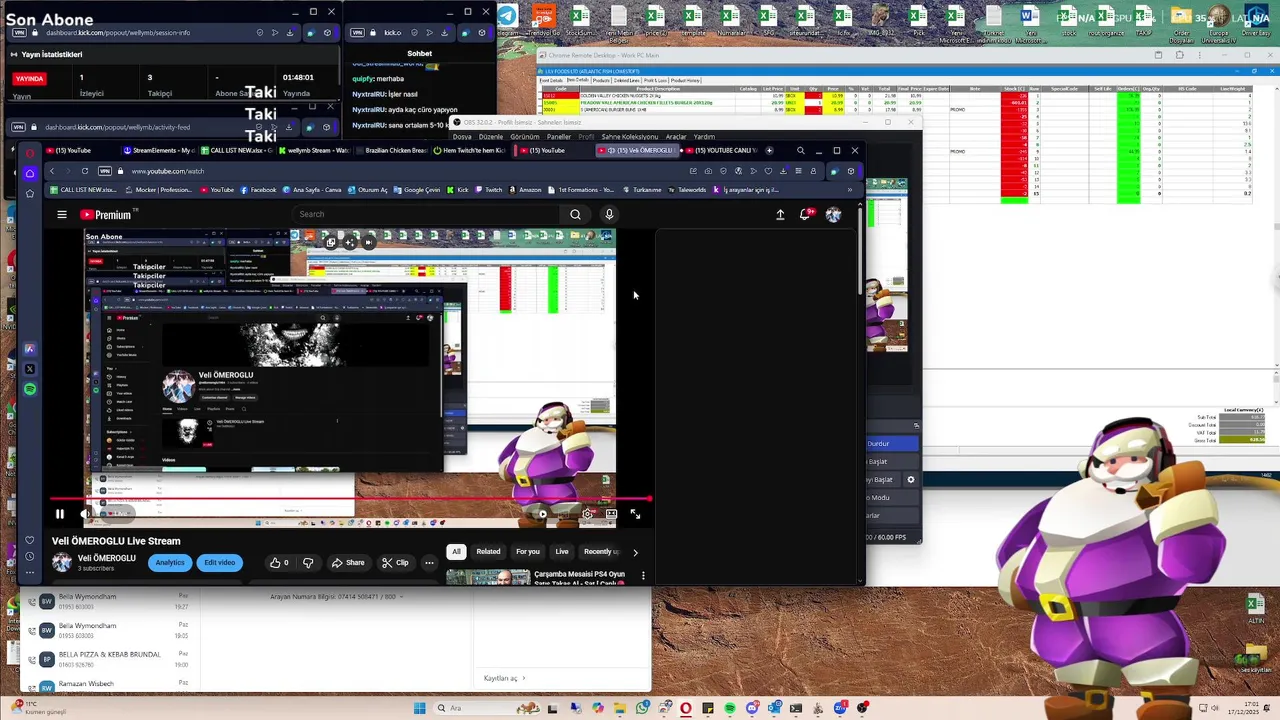The height and width of the screenshot is (720, 1280).
Task: Open Opera sidebar history clock icon
Action: click(x=30, y=558)
